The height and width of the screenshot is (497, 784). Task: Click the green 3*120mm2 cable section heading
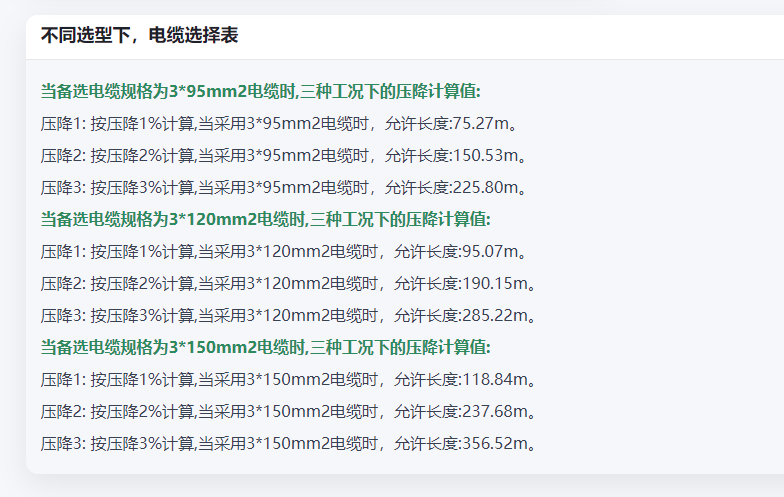(x=265, y=220)
